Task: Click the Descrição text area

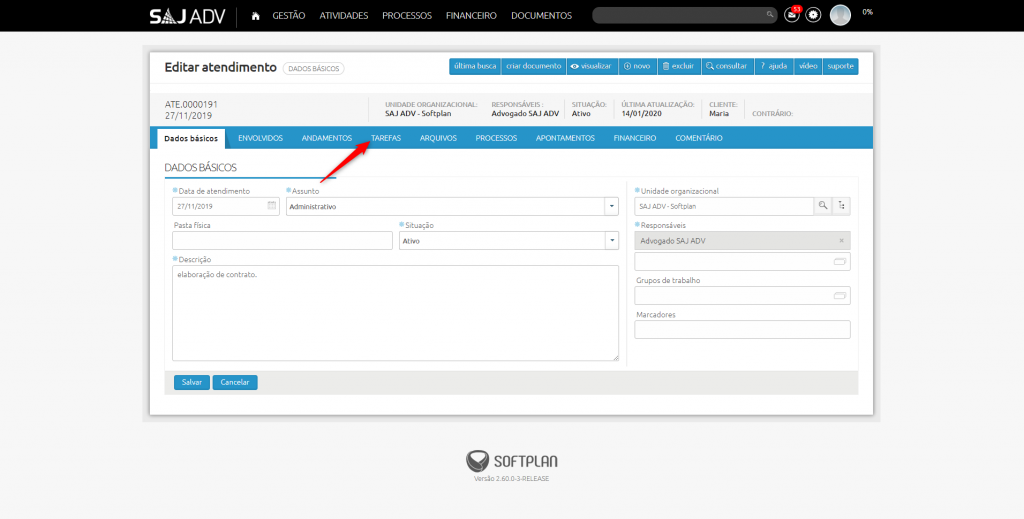Action: (x=395, y=312)
